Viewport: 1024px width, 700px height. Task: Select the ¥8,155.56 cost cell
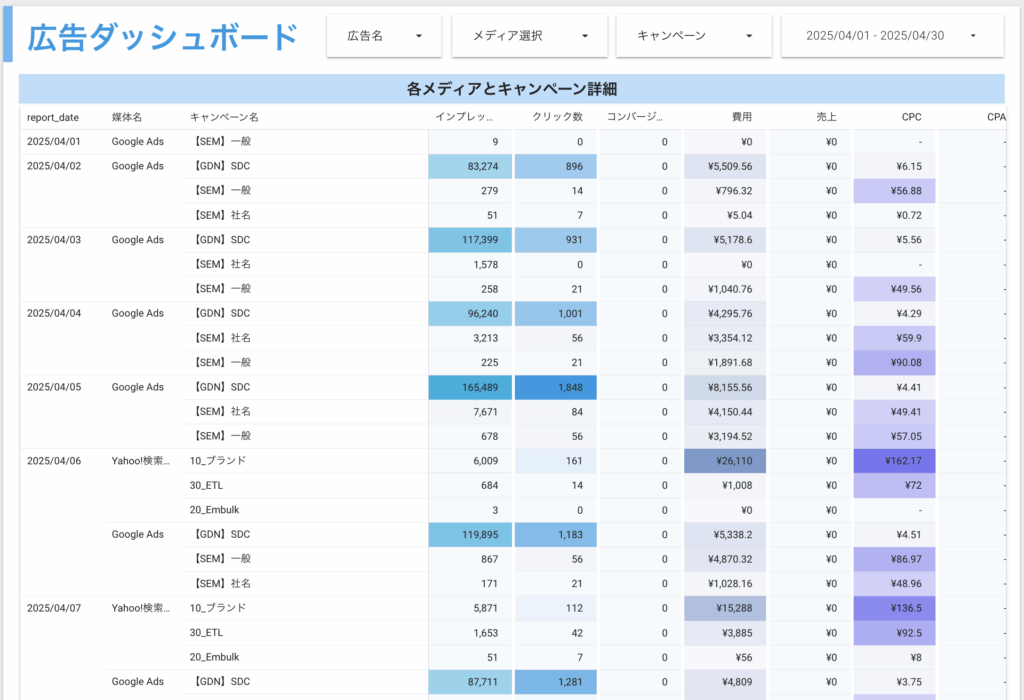[x=725, y=387]
